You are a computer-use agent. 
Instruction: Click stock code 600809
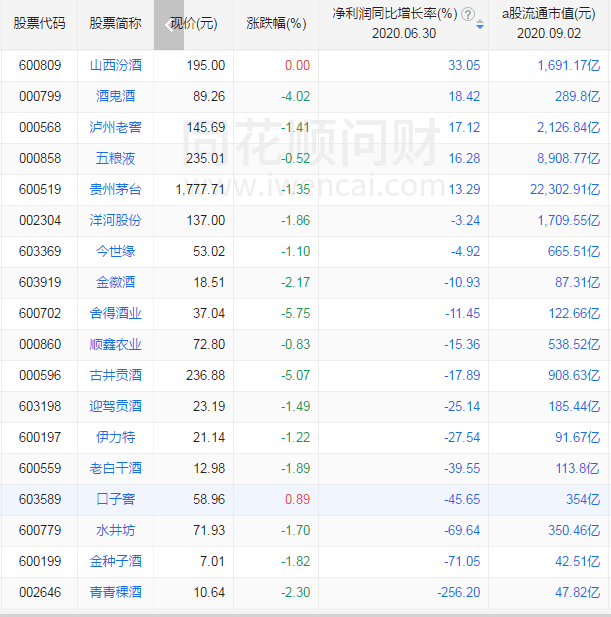pyautogui.click(x=39, y=65)
